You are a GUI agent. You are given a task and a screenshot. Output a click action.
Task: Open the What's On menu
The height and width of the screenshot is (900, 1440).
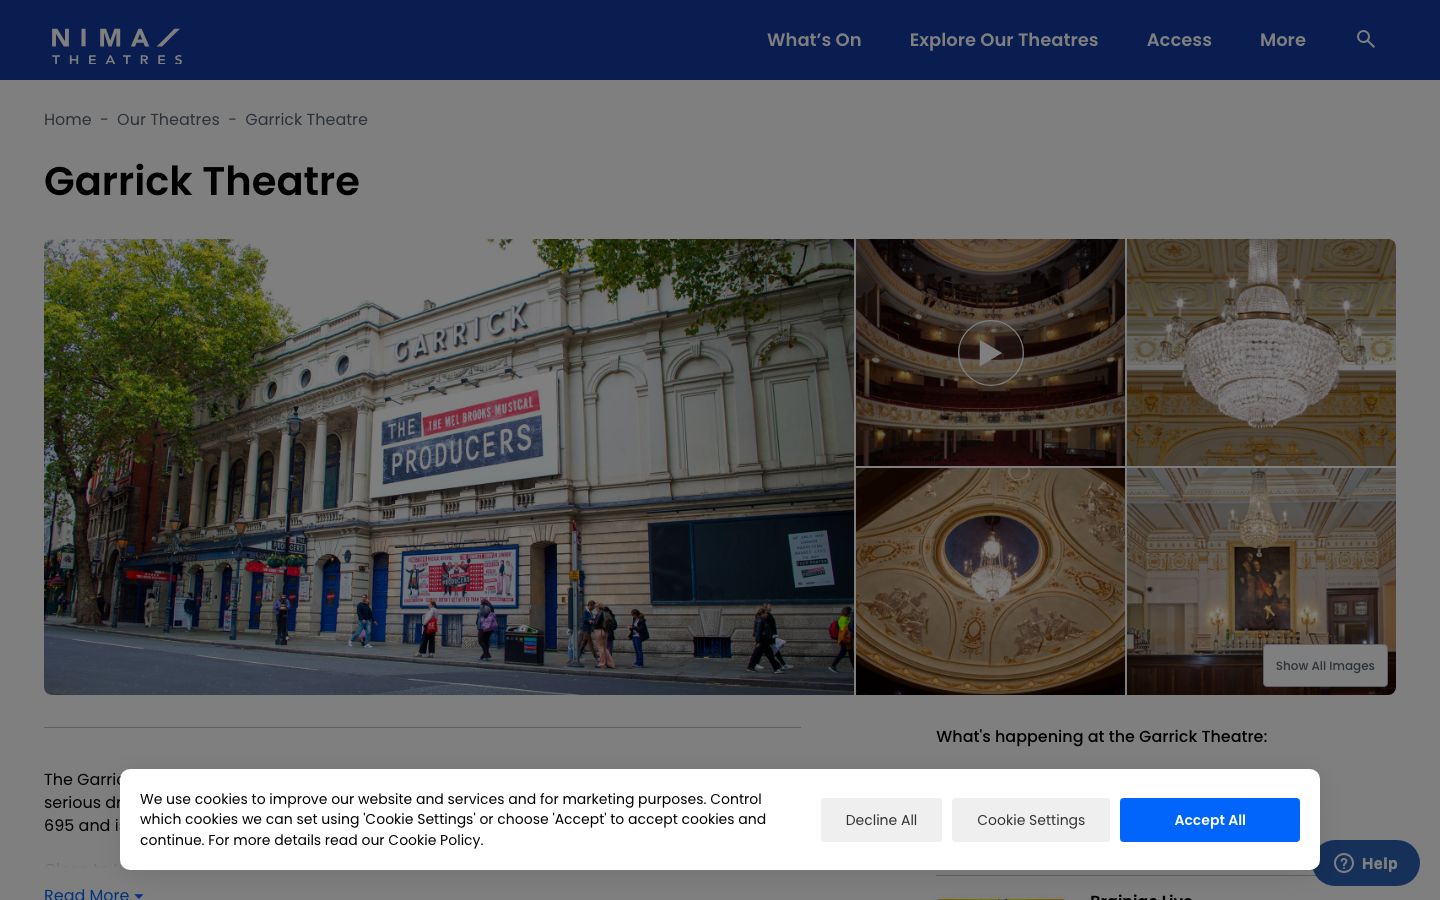[x=814, y=40]
